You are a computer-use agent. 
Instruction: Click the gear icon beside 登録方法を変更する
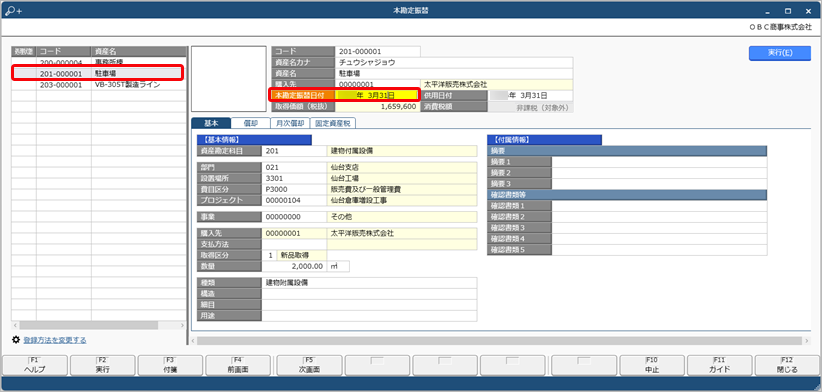point(16,340)
